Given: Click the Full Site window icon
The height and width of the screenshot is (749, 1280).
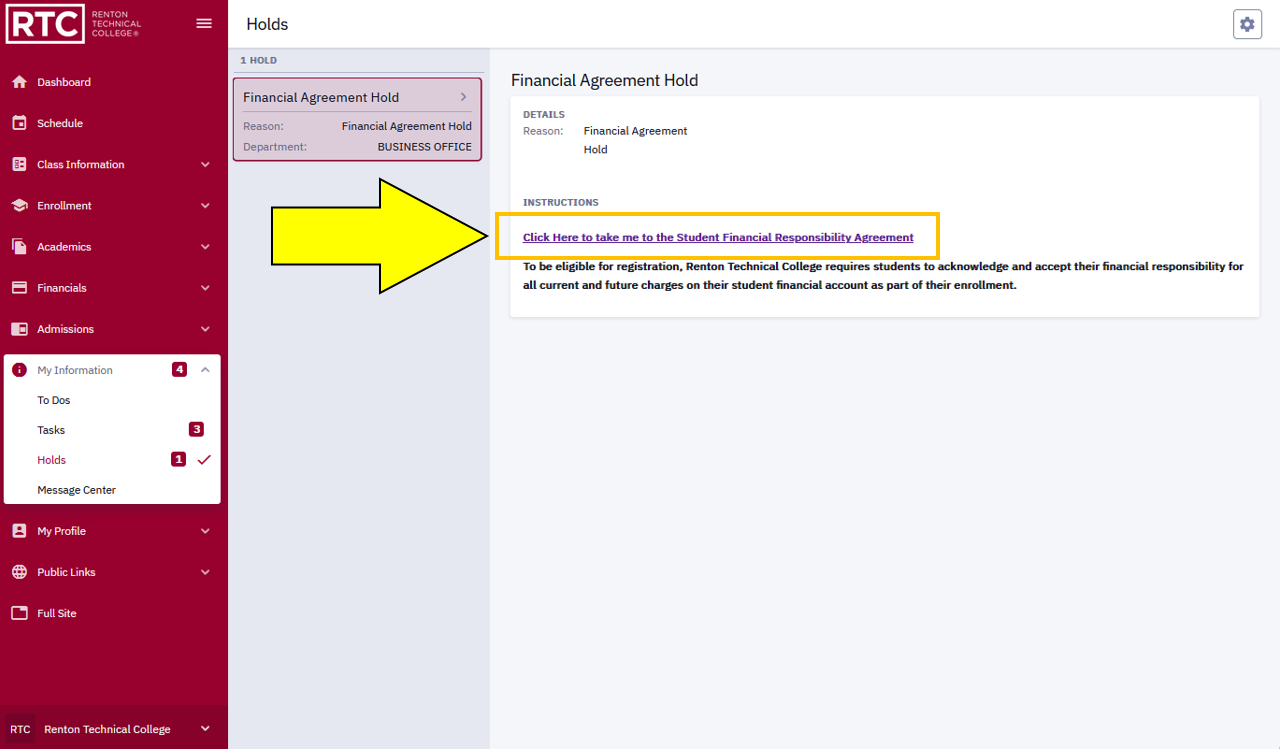Looking at the screenshot, I should click(x=19, y=613).
